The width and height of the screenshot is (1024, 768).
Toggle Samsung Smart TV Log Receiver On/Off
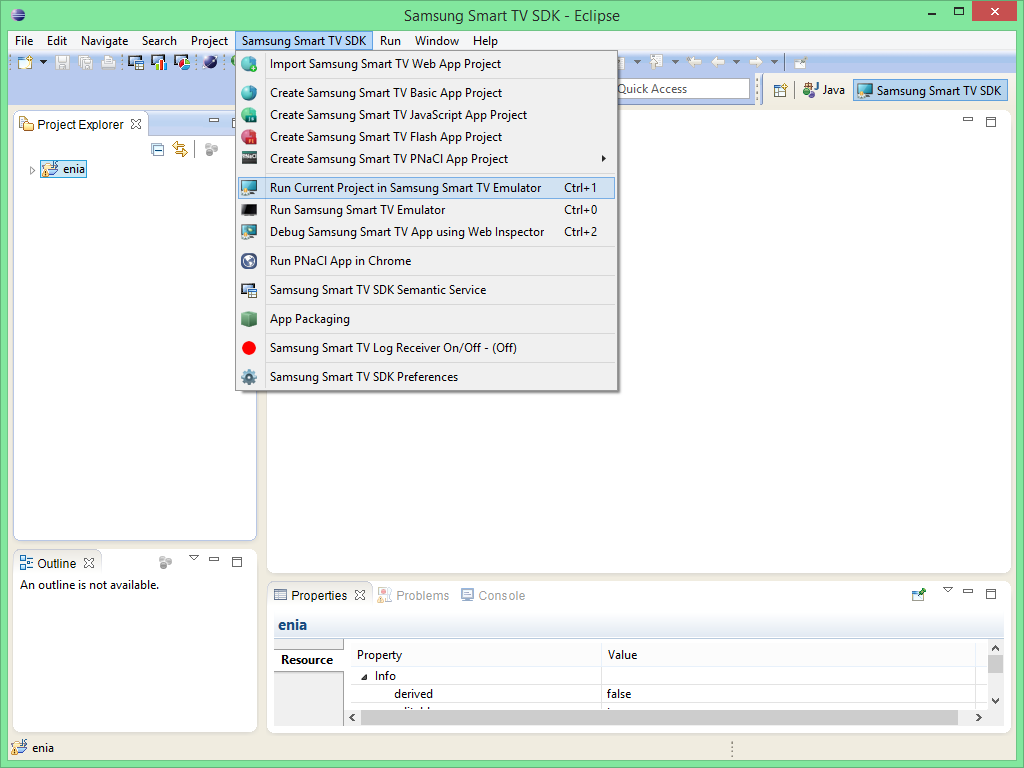click(426, 348)
